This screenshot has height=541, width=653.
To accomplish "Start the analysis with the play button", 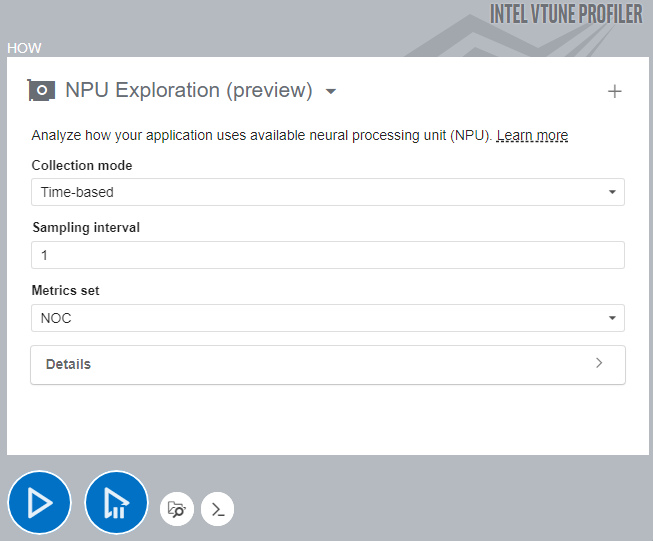I will [40, 502].
